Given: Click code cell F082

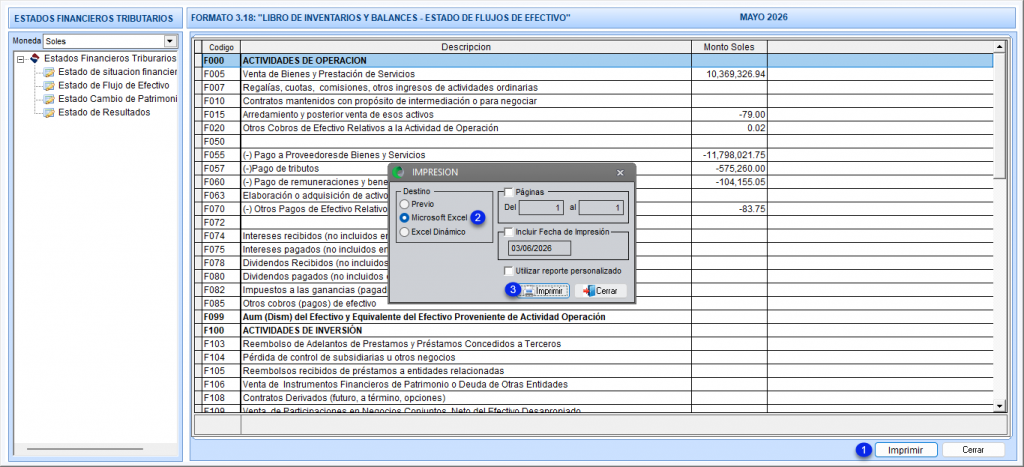Looking at the screenshot, I should 221,290.
